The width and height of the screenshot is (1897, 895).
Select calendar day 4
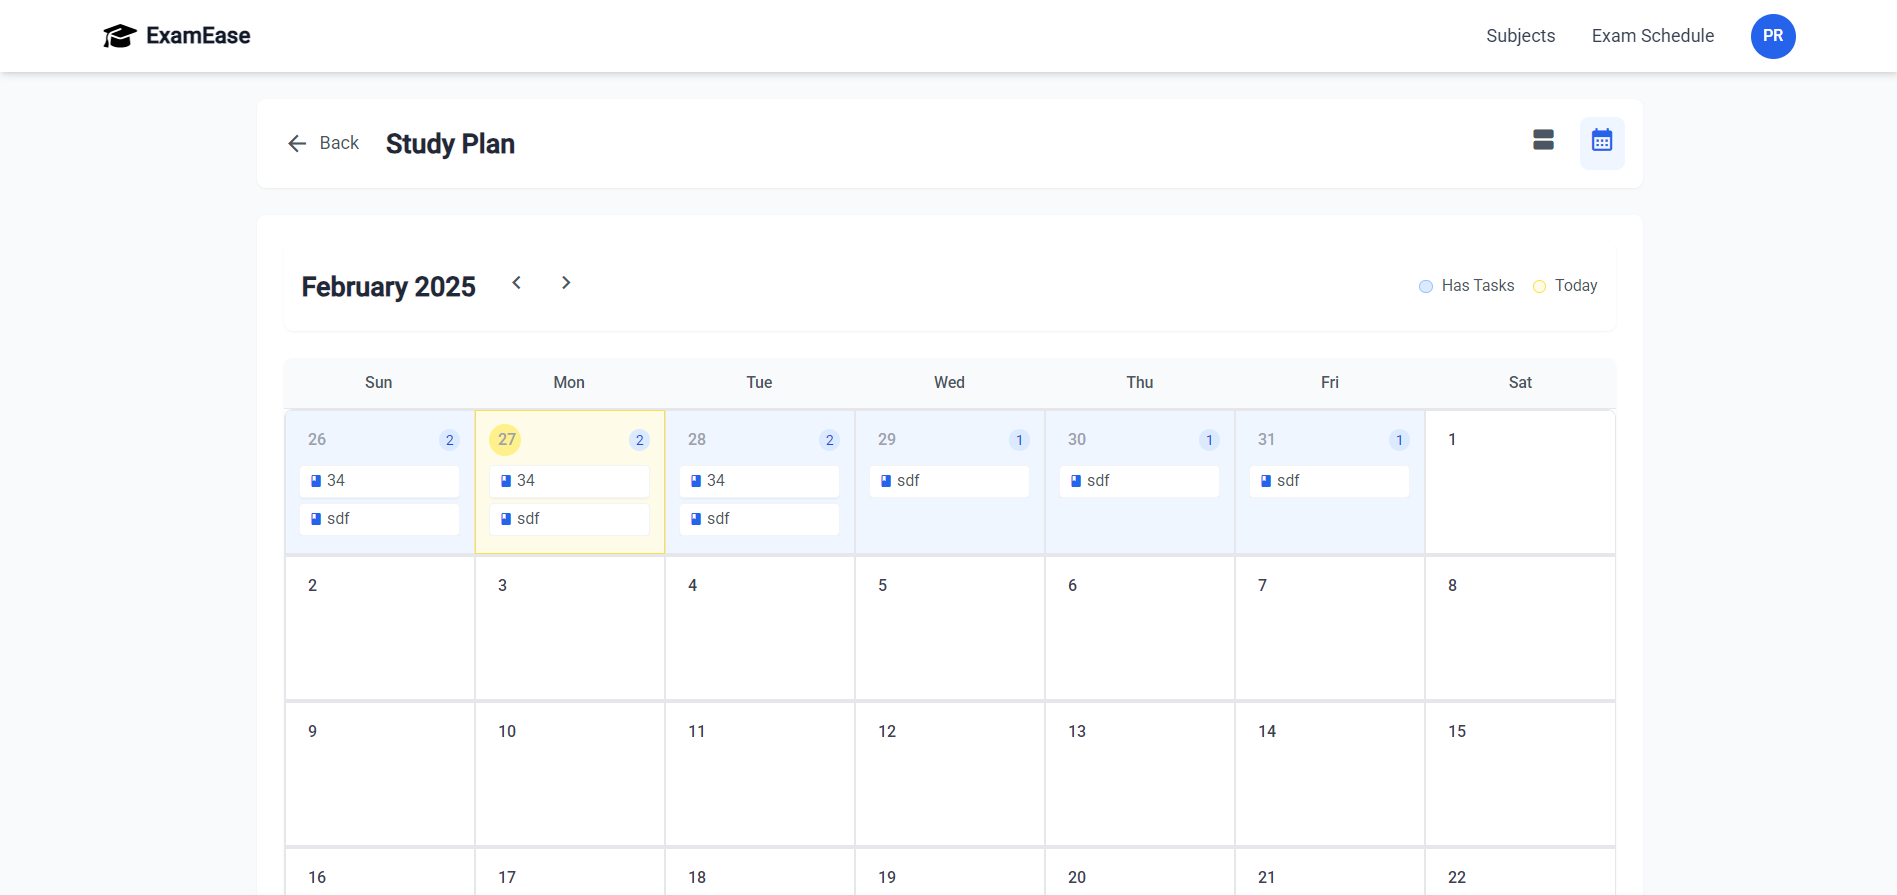(759, 628)
